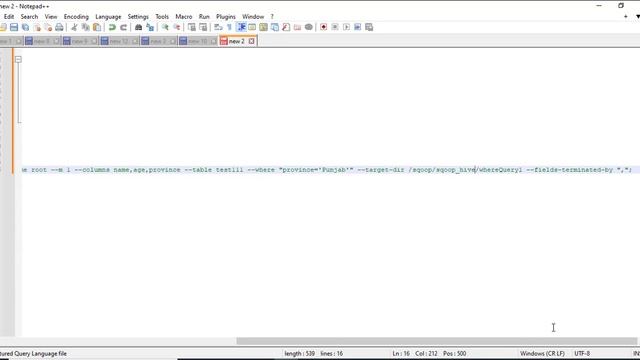Open the Folder as Workspace icon
This screenshot has width=640, height=360.
297,27
